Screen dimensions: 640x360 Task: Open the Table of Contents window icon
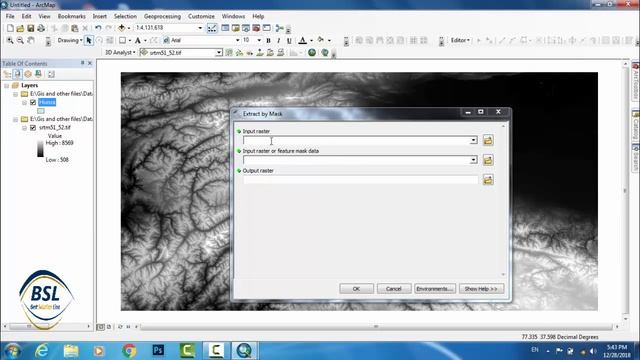click(225, 28)
